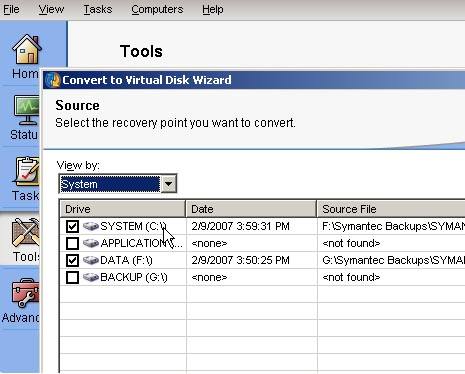Open the Home house icon in sidebar
Image resolution: width=465 pixels, height=374 pixels.
(x=27, y=49)
